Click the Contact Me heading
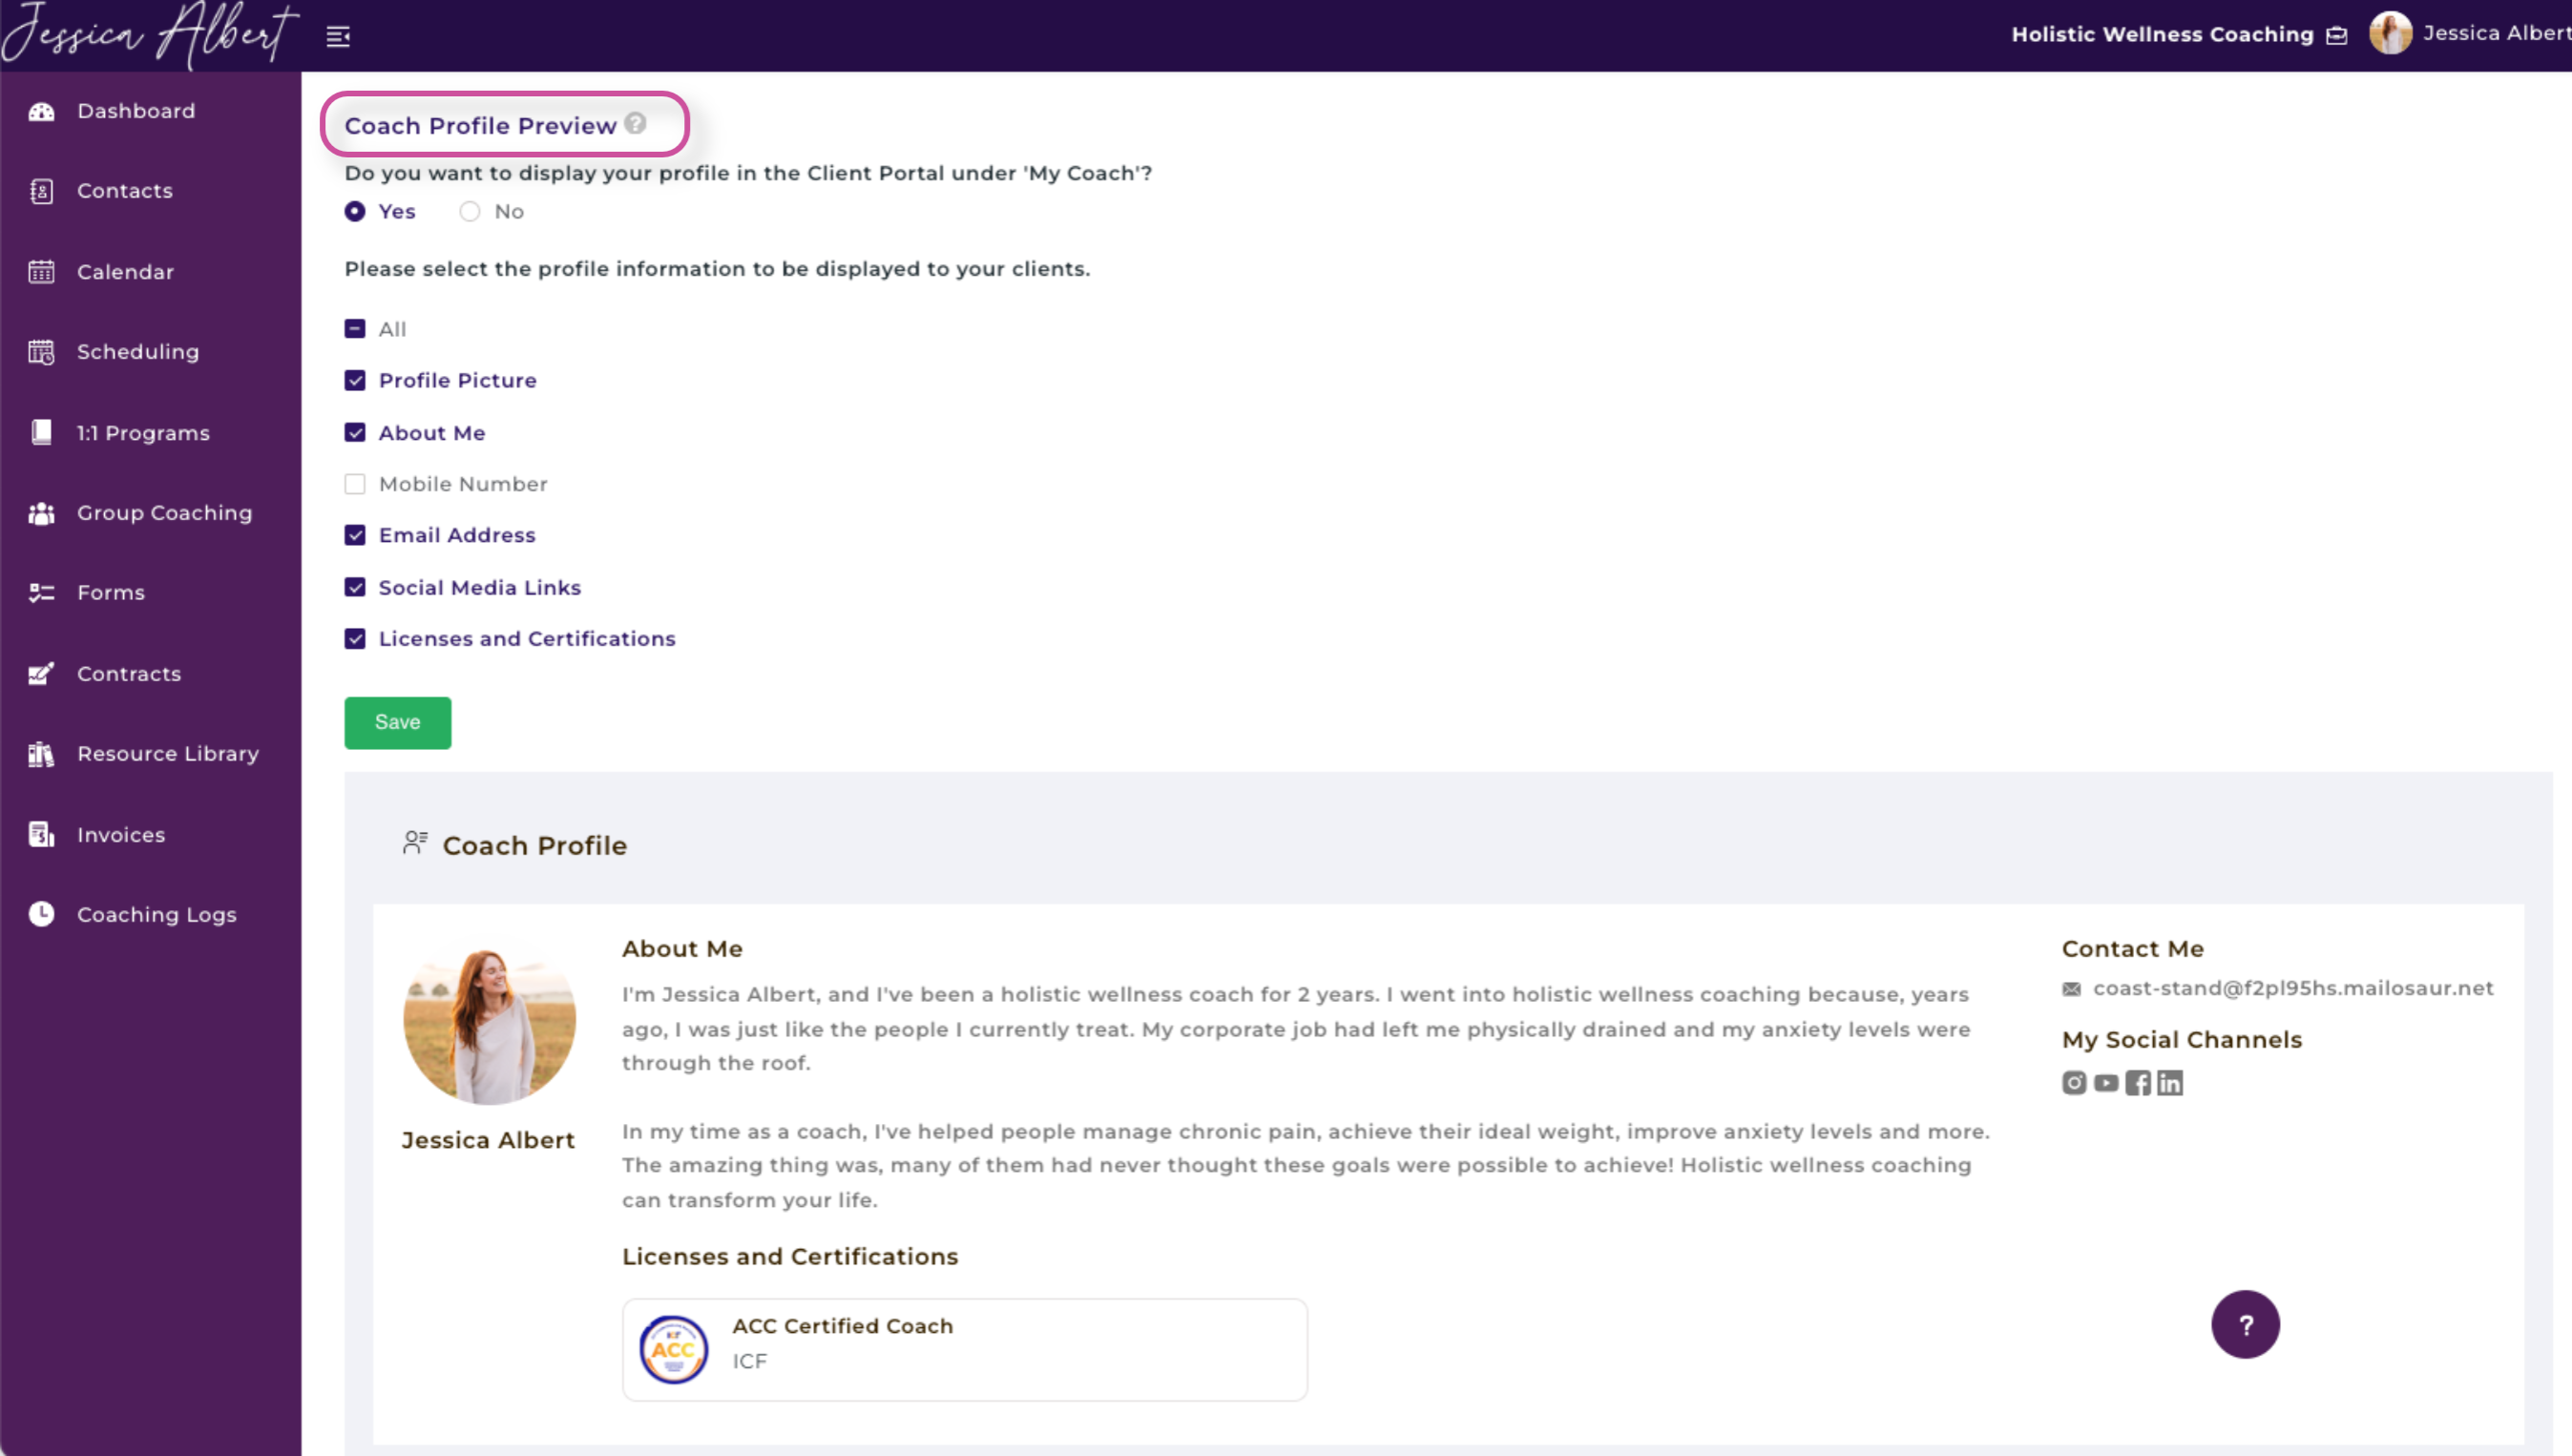Viewport: 2572px width, 1456px height. 2132,948
